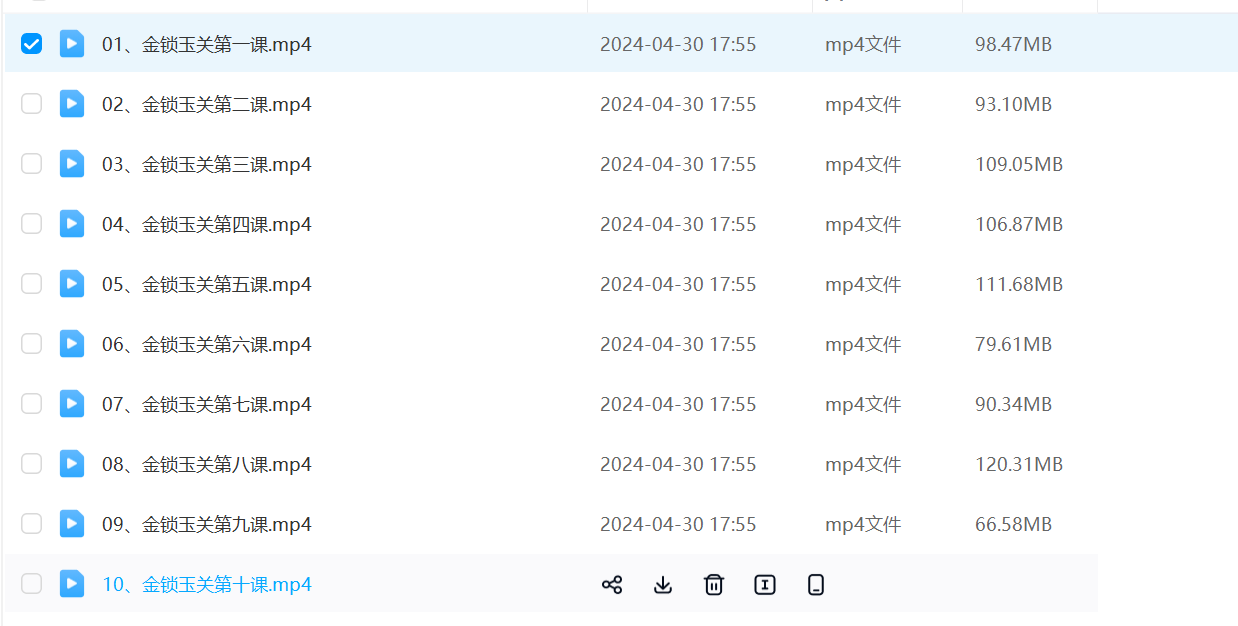Enable the checkbox for 04、金锁玉关第四课.mp4
This screenshot has height=626, width=1238.
[32, 224]
